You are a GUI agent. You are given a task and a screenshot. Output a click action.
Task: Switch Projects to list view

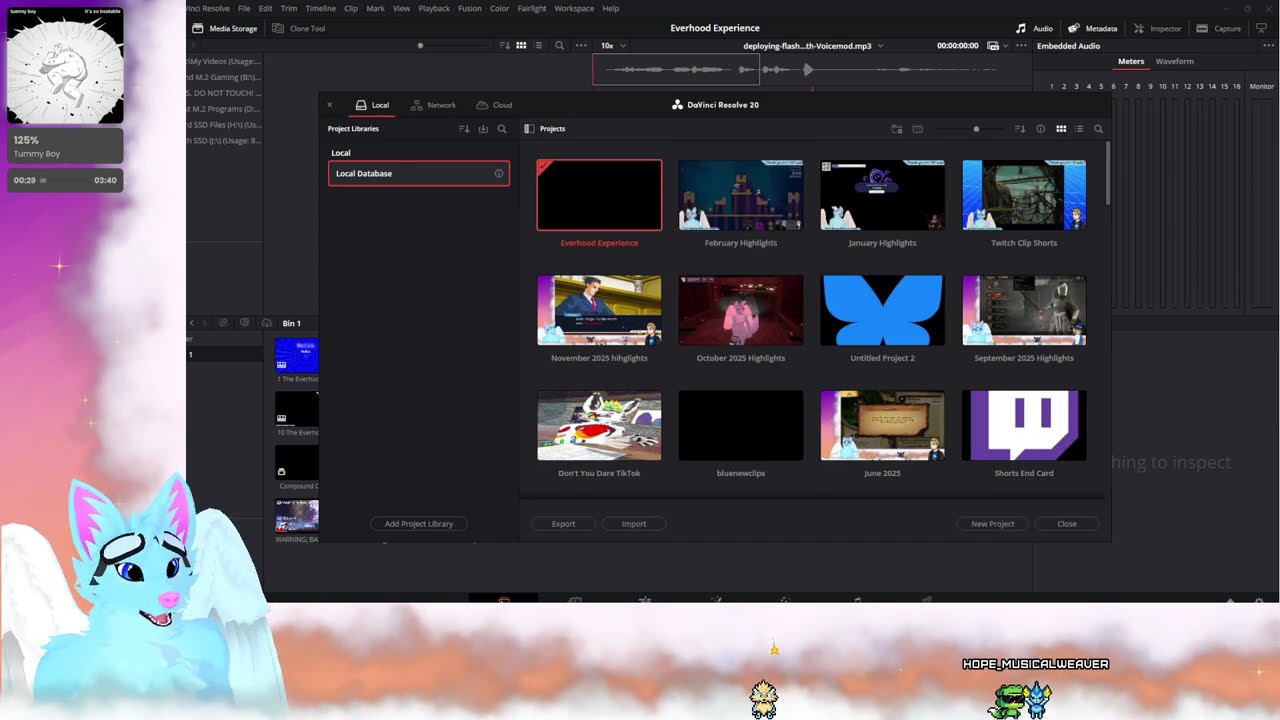[1079, 129]
